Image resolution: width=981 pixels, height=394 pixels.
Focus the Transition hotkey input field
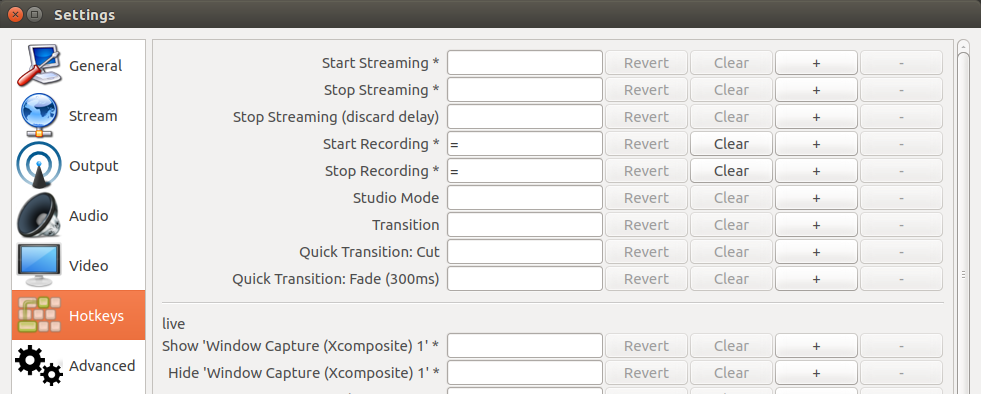coord(525,225)
